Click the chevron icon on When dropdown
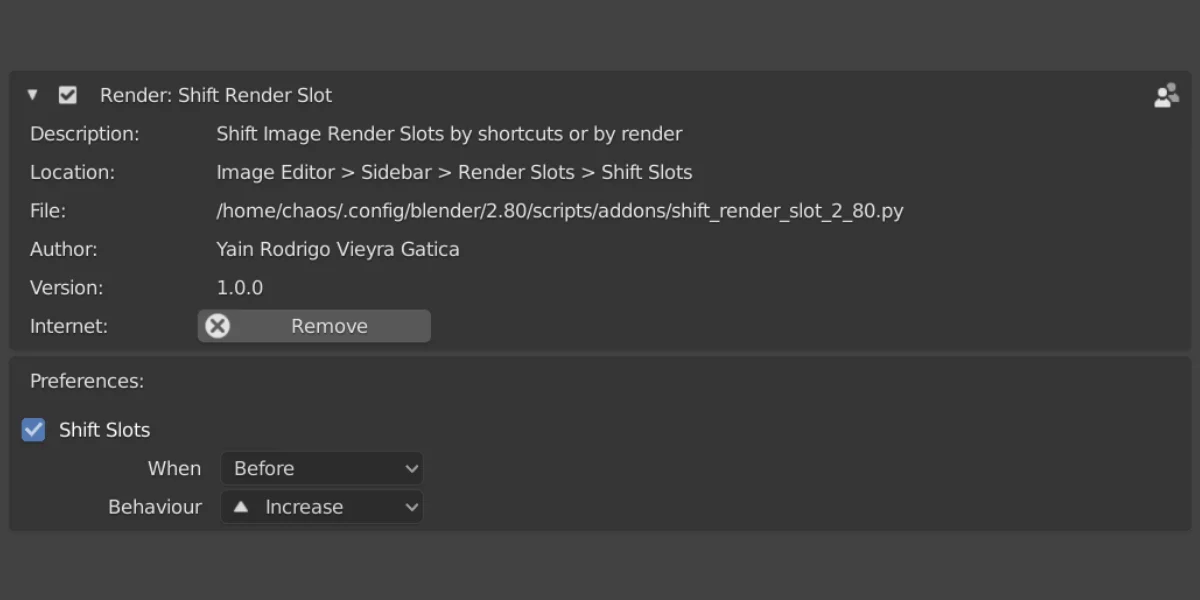This screenshot has width=1200, height=600. (x=411, y=468)
